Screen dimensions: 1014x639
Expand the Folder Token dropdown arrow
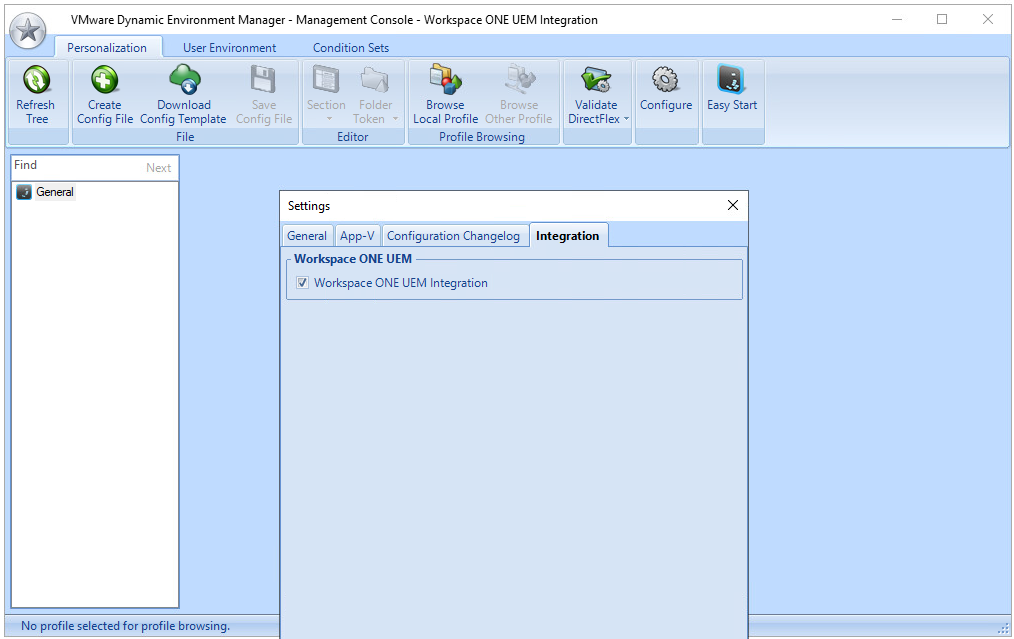[x=395, y=119]
